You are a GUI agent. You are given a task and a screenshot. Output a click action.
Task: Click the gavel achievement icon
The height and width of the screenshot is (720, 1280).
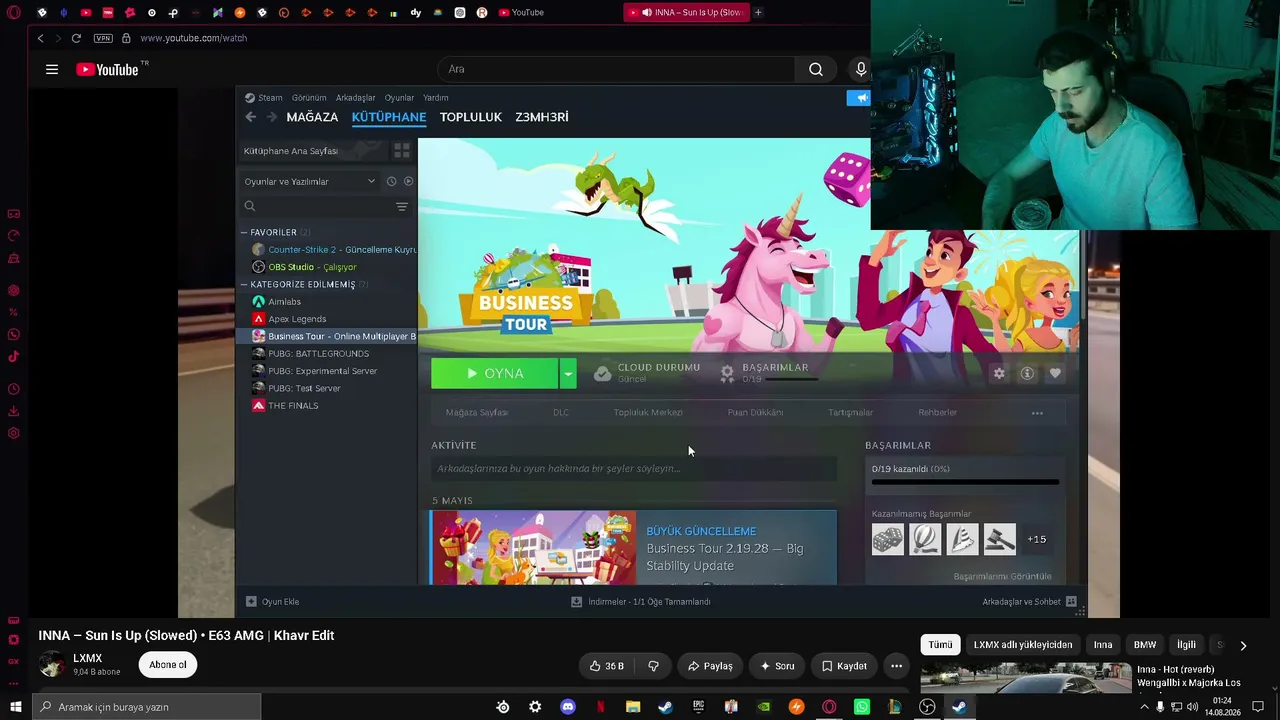click(1000, 540)
